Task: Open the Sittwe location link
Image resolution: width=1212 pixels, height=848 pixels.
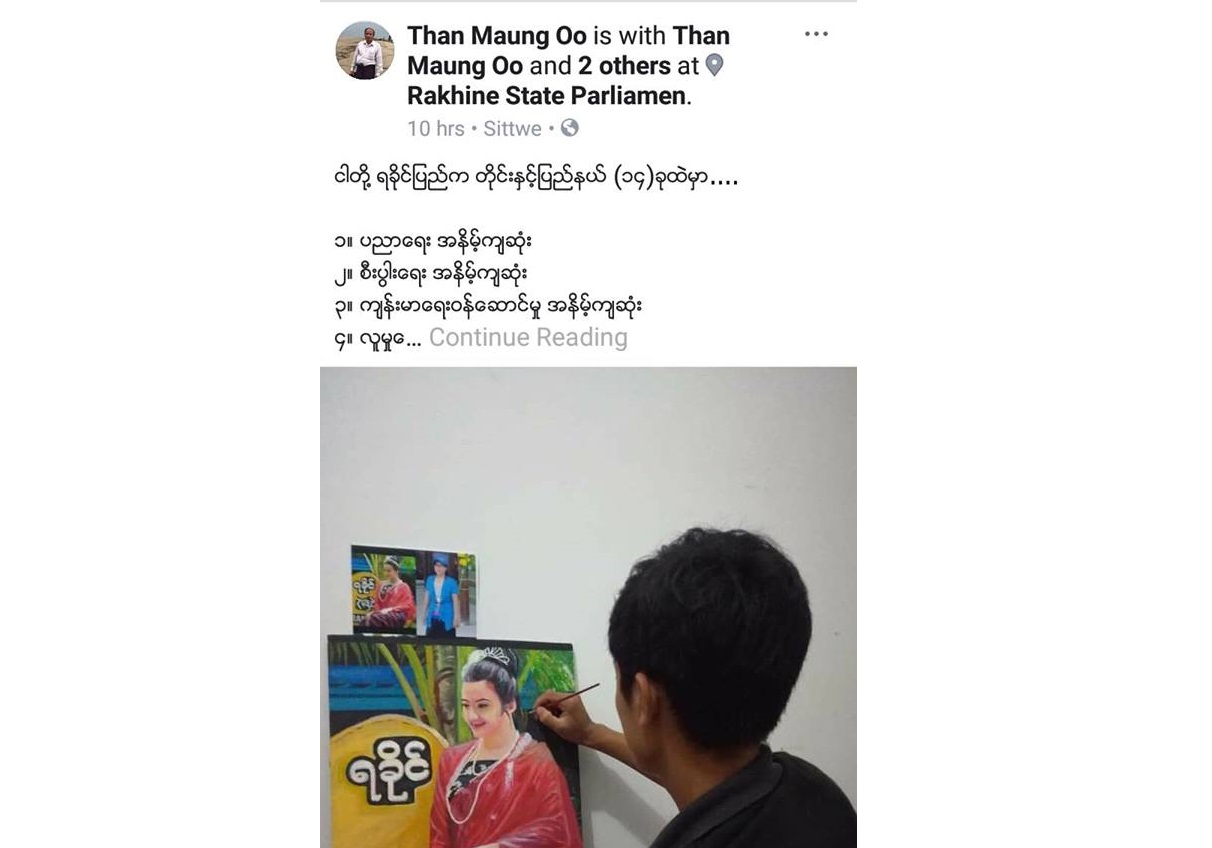Action: tap(512, 128)
